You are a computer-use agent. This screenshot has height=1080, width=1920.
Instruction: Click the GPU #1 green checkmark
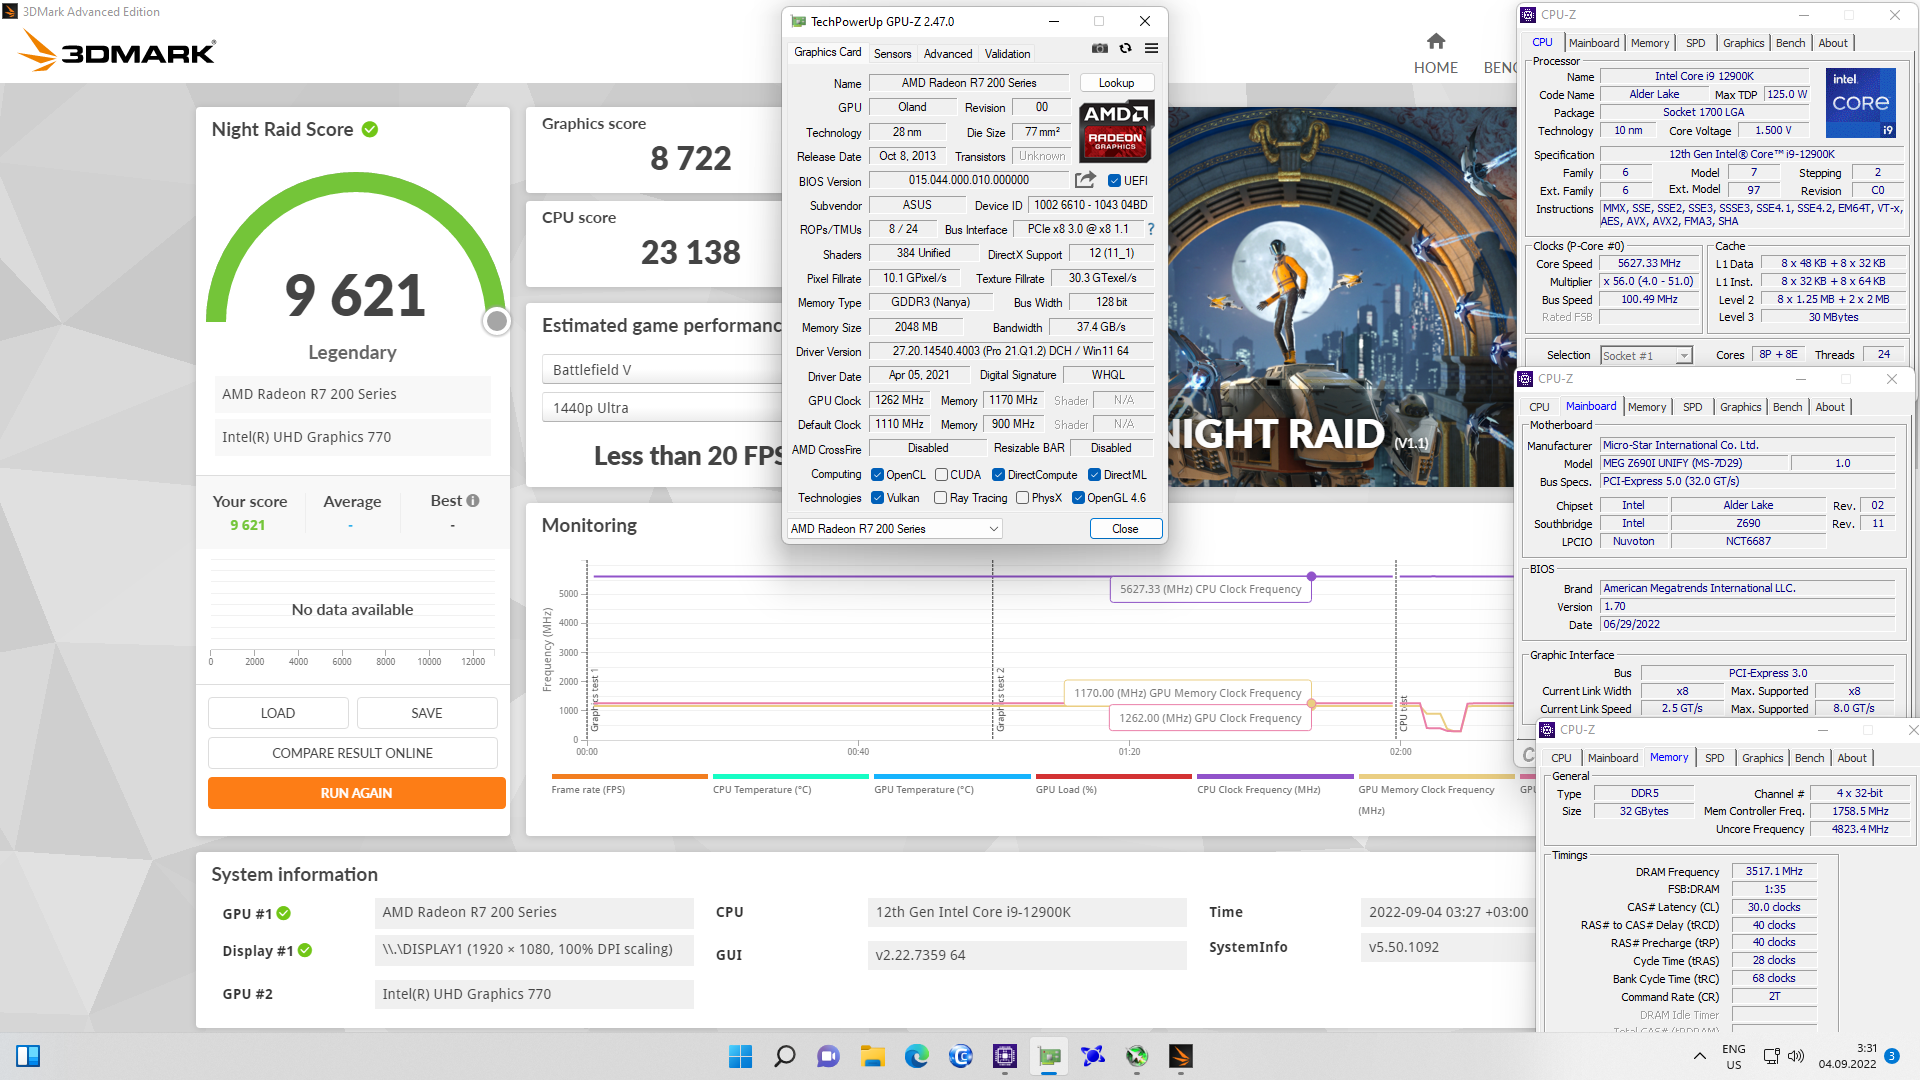pos(284,913)
